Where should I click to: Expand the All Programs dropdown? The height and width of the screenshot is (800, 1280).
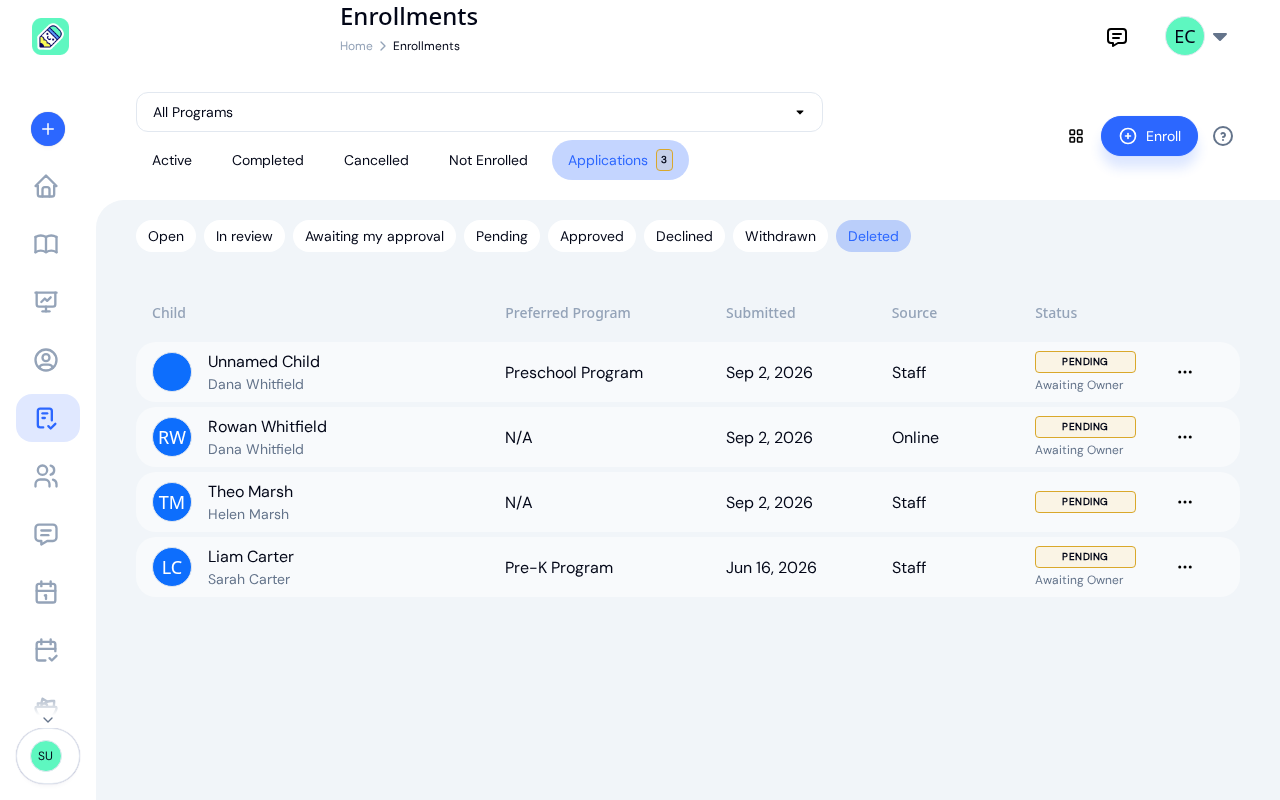pos(479,112)
